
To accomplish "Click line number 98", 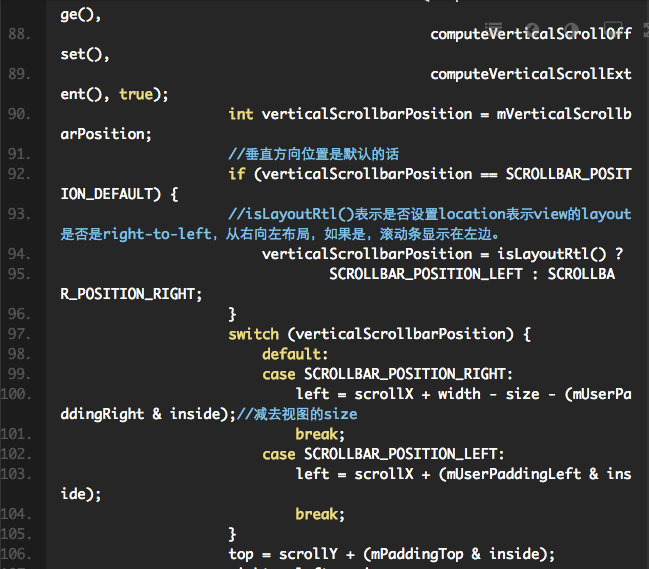I will tap(19, 354).
